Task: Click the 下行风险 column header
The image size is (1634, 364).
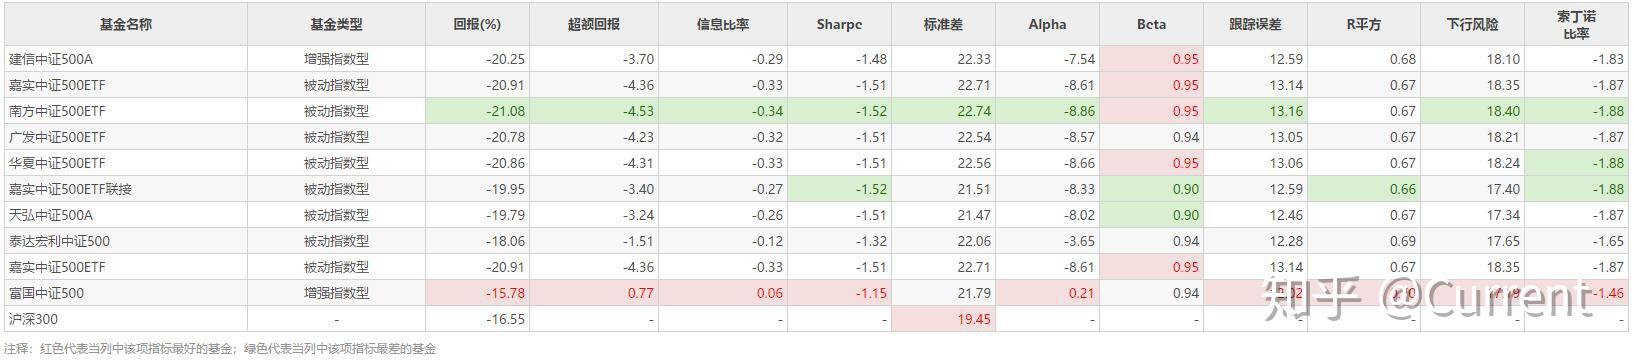Action: [x=1472, y=24]
